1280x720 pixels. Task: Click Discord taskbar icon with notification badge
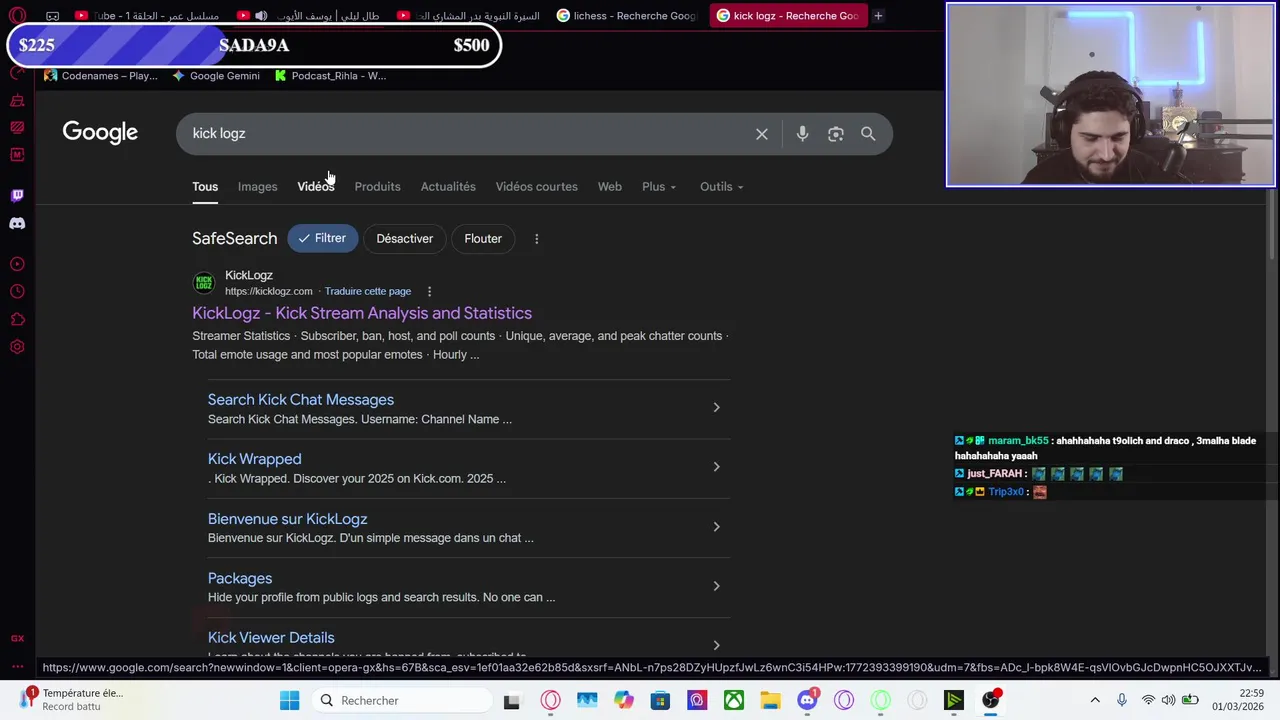[808, 700]
